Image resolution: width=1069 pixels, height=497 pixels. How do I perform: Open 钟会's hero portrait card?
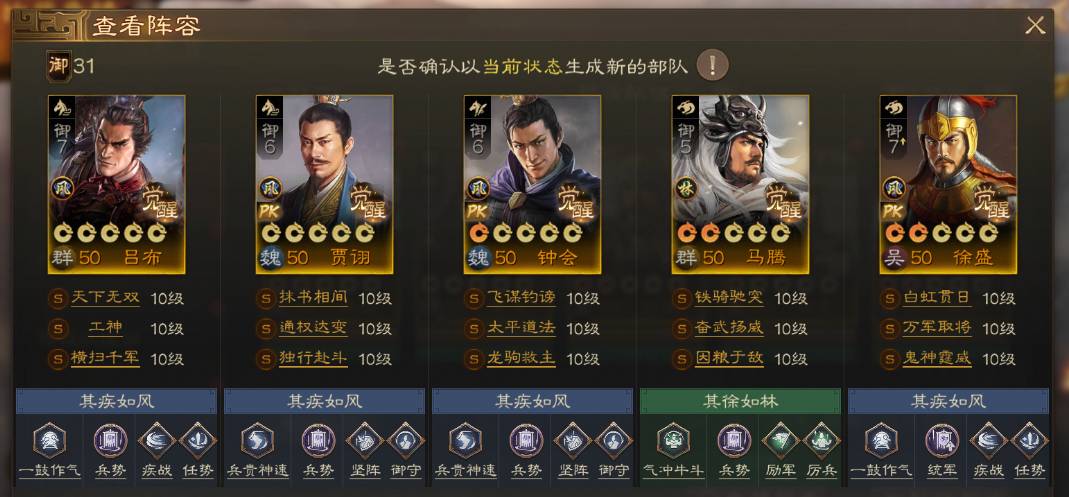pos(532,184)
